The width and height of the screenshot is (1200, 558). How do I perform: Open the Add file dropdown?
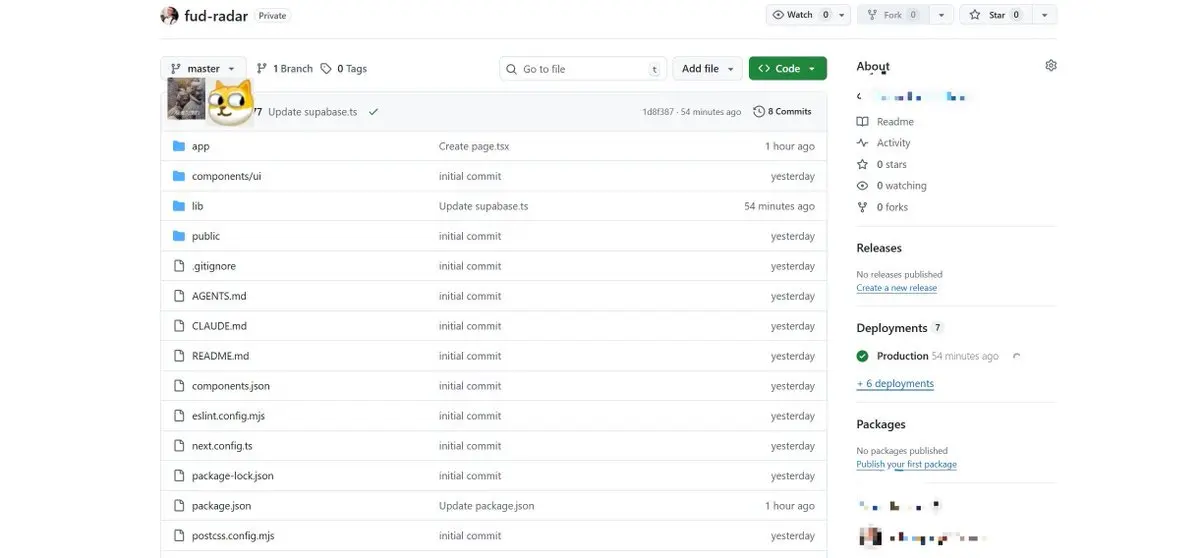(707, 69)
